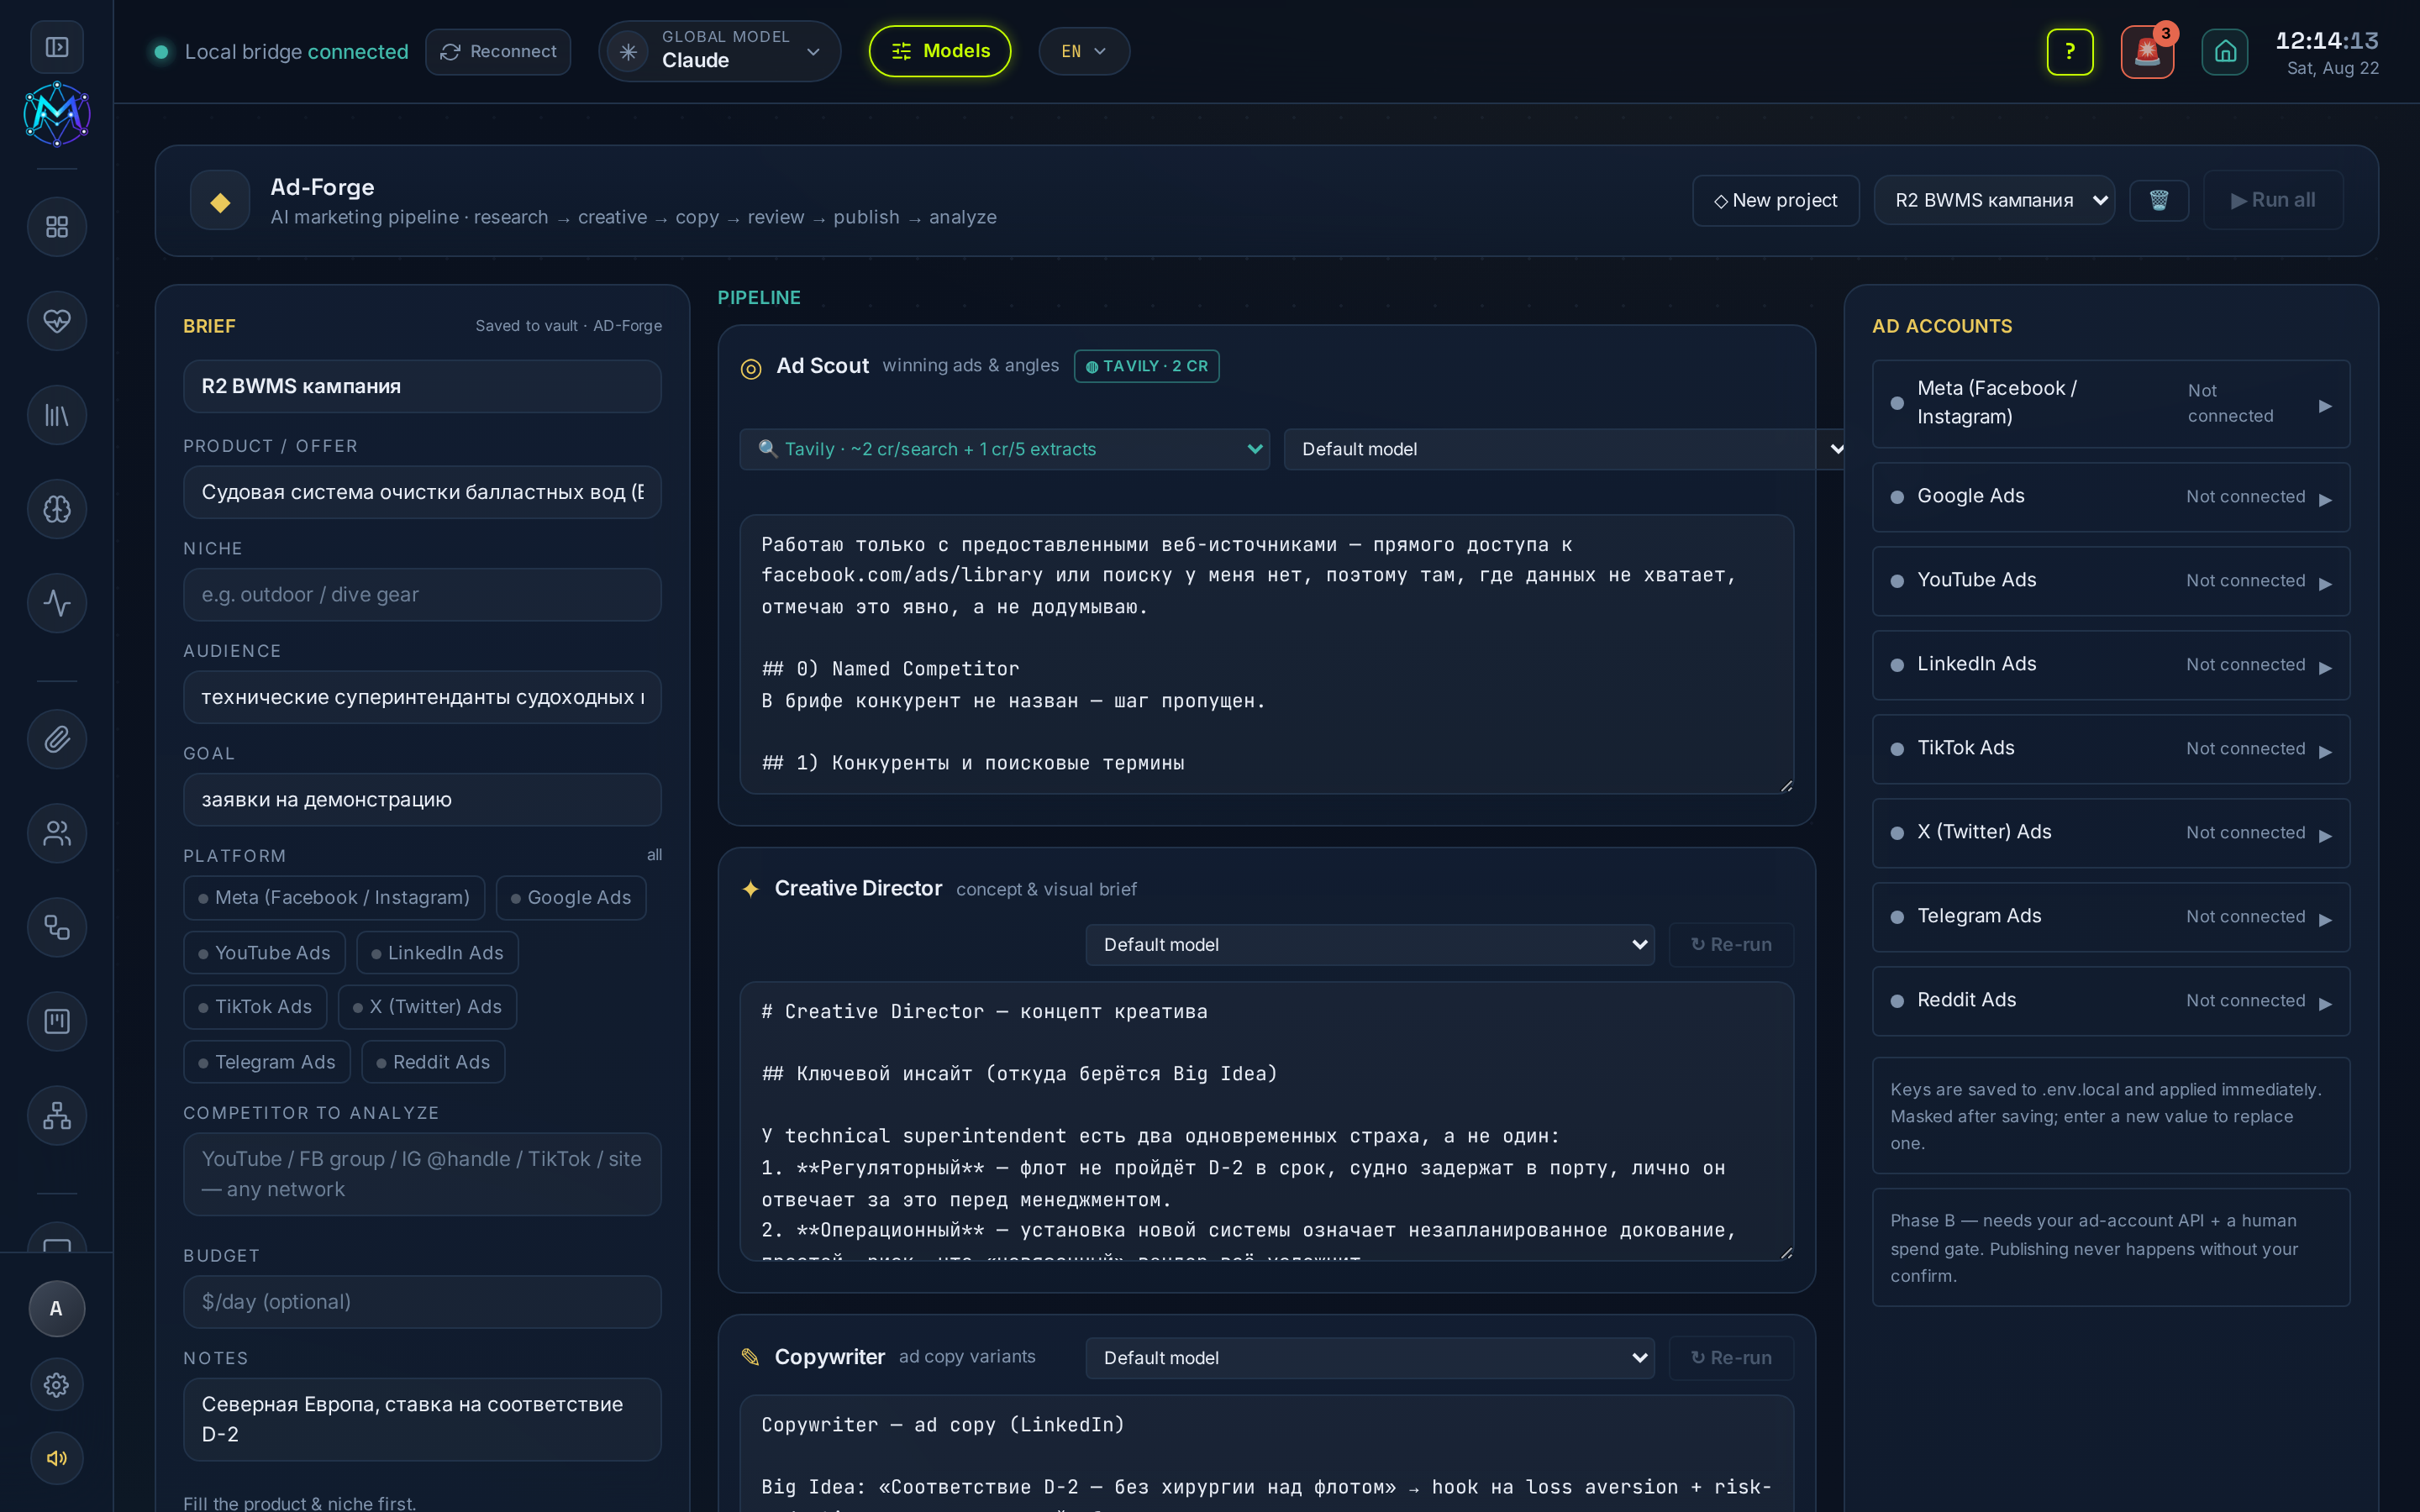2420x1512 pixels.
Task: Toggle the speaker sound icon
Action: pos(57,1458)
